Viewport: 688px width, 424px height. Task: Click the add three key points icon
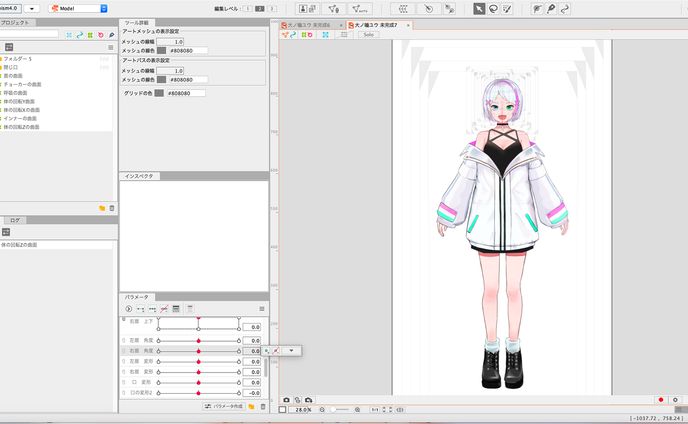(x=152, y=309)
